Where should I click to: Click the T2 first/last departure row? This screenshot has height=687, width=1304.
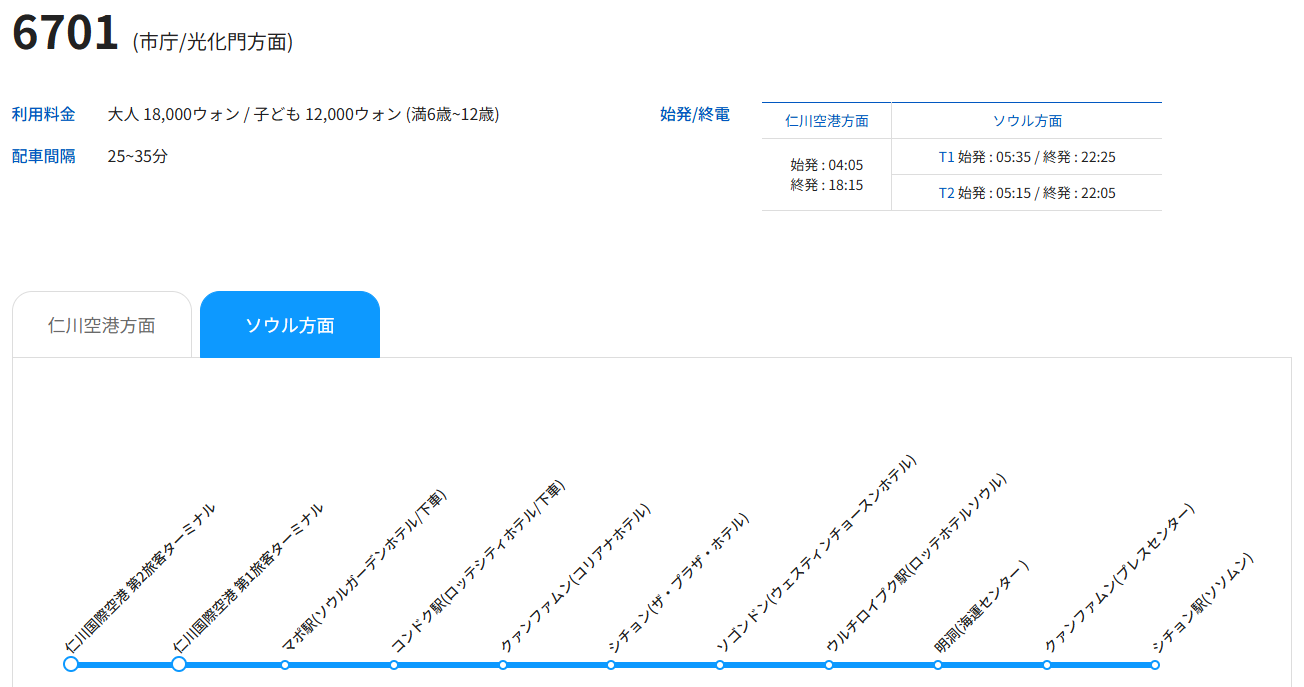coord(1027,193)
